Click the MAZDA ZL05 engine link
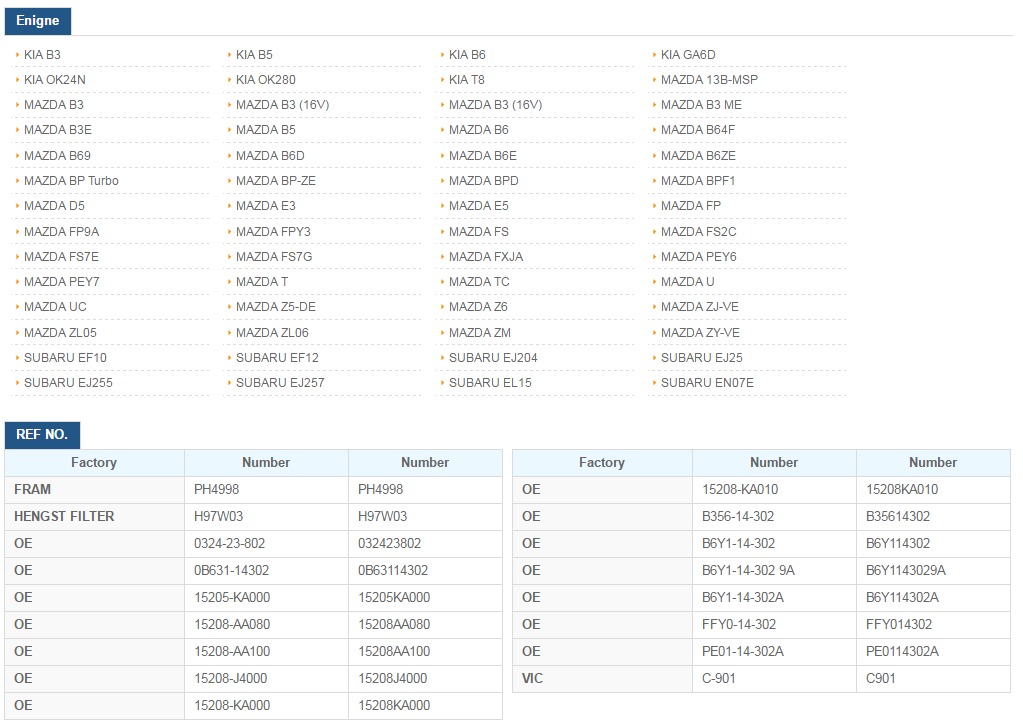The width and height of the screenshot is (1023, 726). click(x=60, y=333)
